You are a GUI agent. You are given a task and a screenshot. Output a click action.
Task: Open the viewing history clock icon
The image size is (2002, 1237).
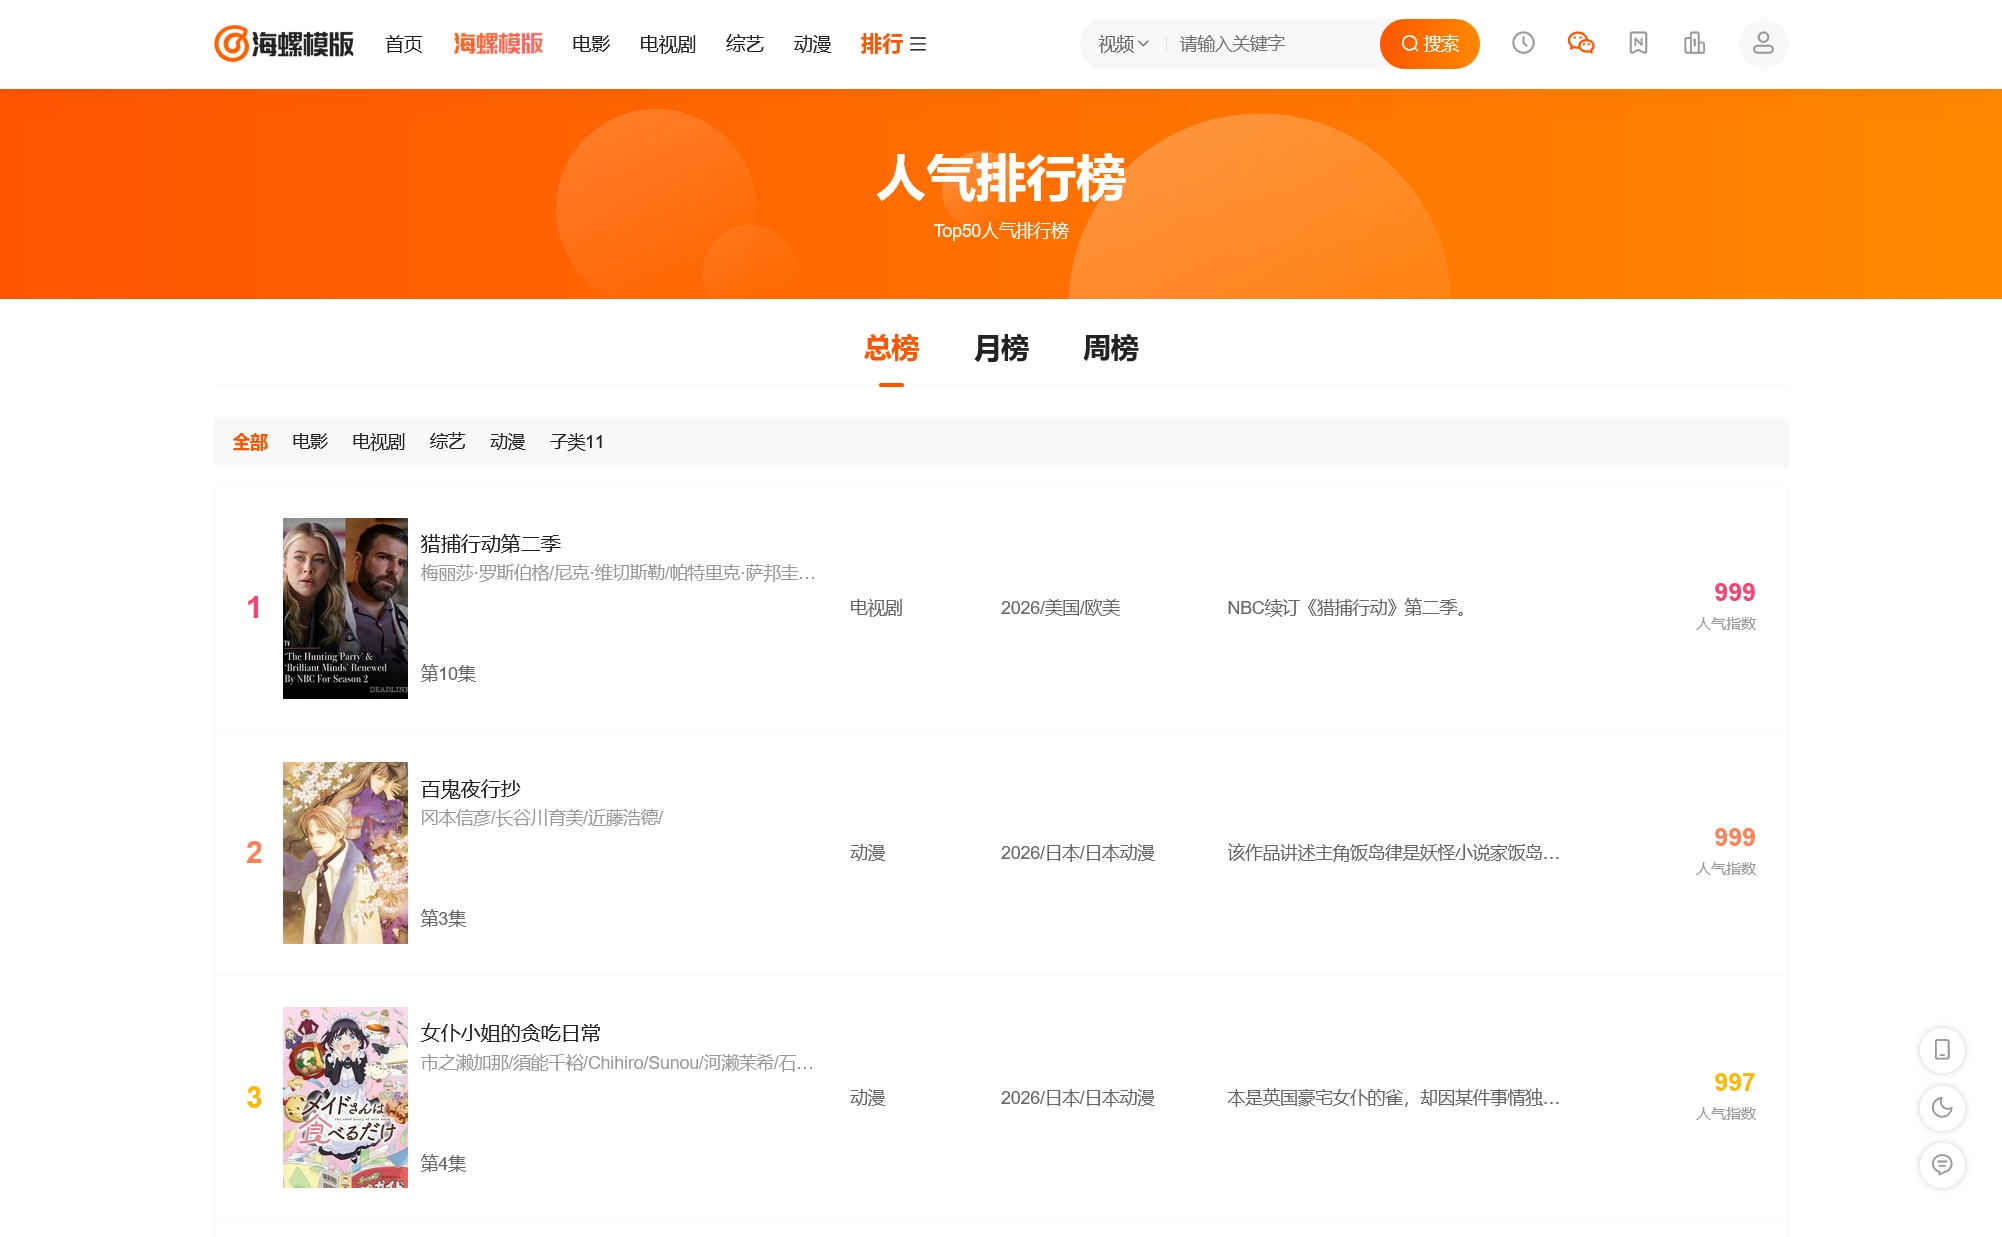tap(1522, 43)
